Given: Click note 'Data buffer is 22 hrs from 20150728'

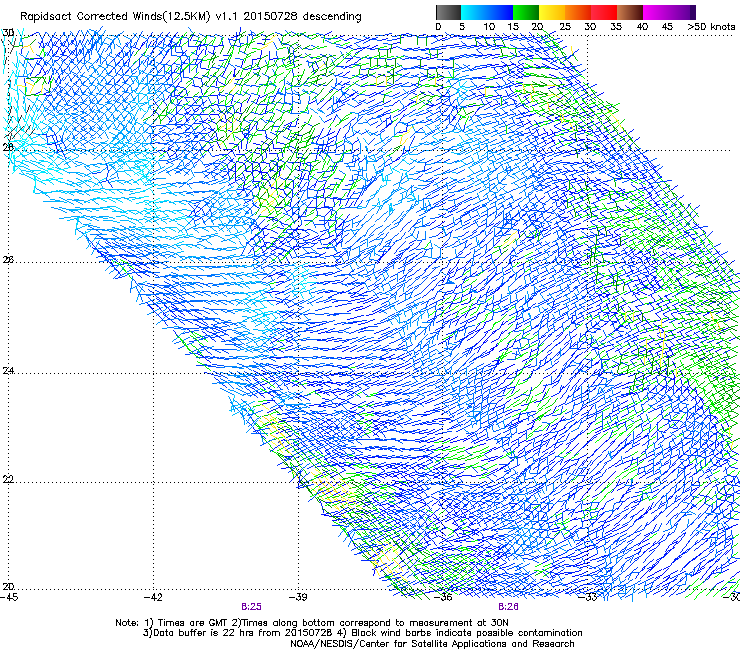Looking at the screenshot, I should (243, 633).
